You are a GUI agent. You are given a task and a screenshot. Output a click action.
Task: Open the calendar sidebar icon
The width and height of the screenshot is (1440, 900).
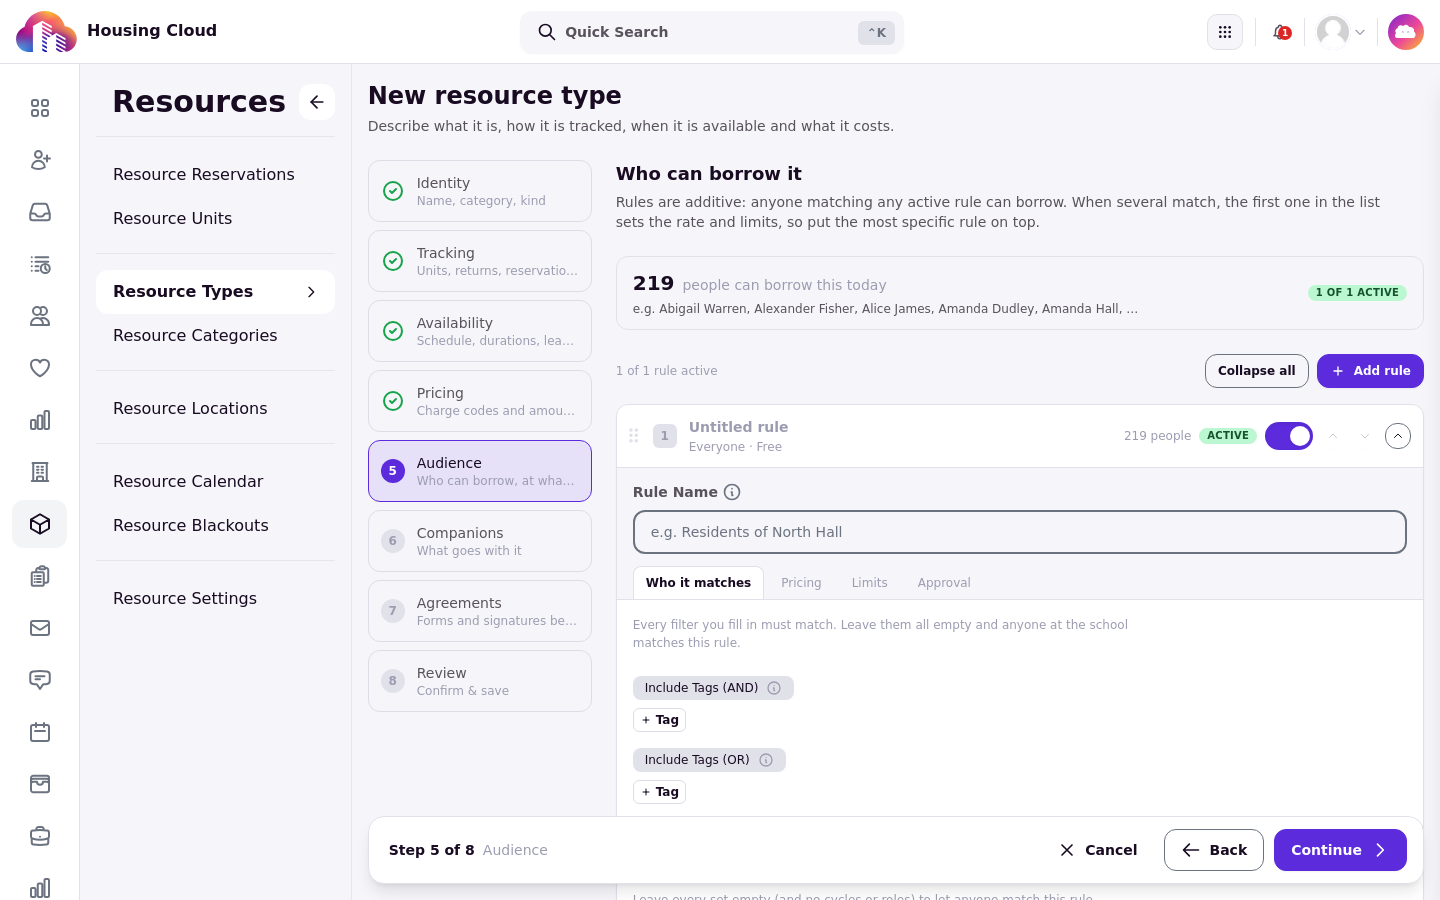(x=40, y=732)
